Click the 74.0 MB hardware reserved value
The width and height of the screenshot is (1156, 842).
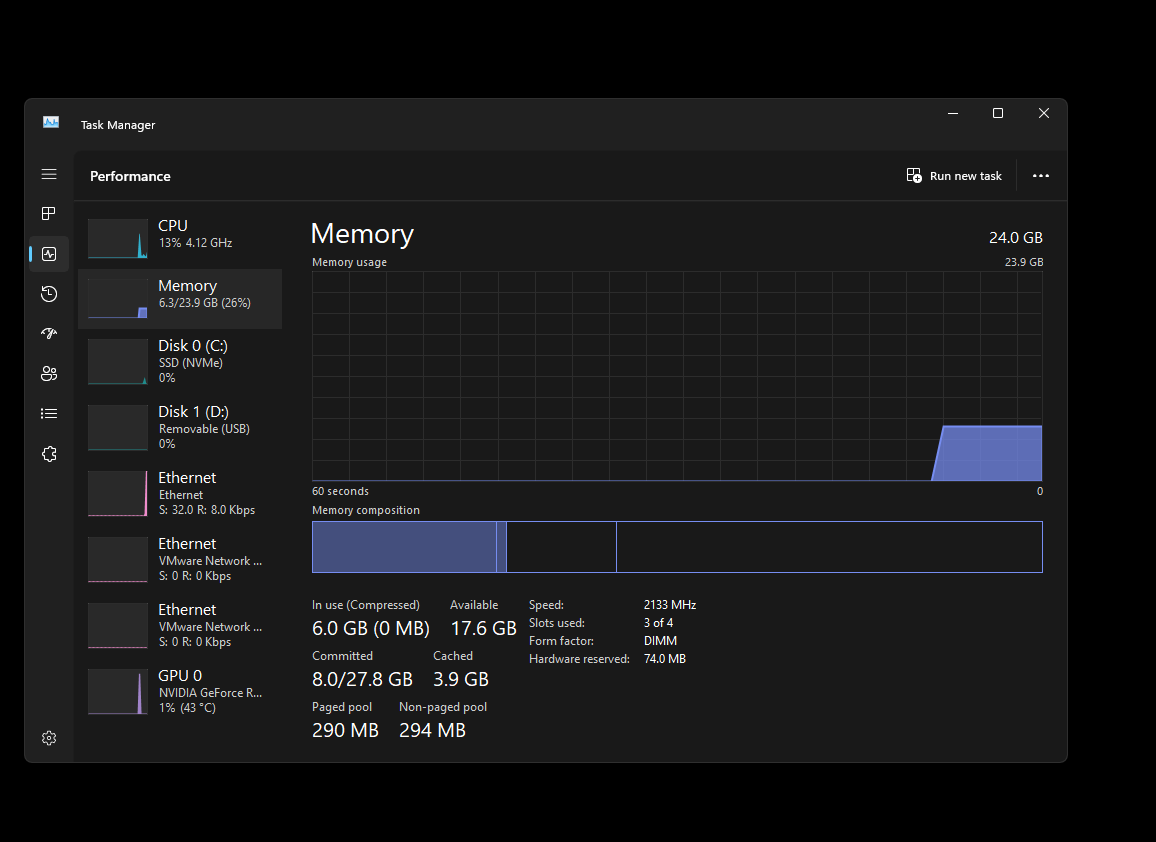click(664, 658)
